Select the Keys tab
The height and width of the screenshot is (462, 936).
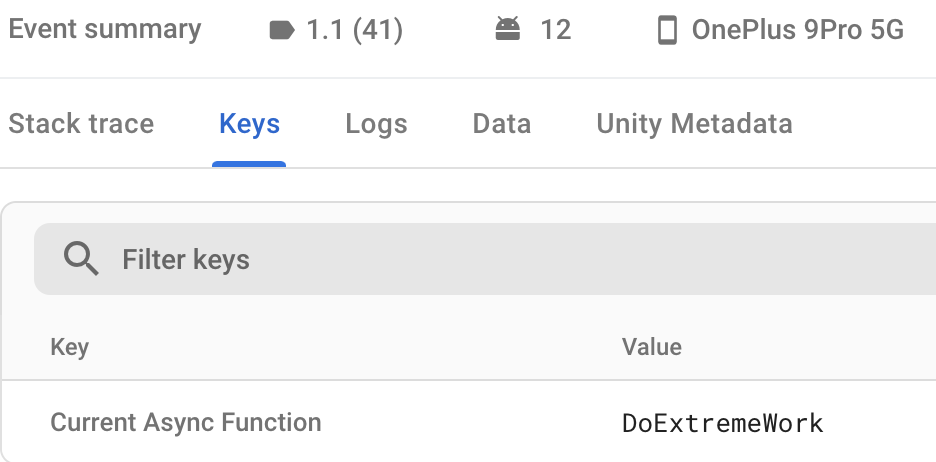point(249,124)
